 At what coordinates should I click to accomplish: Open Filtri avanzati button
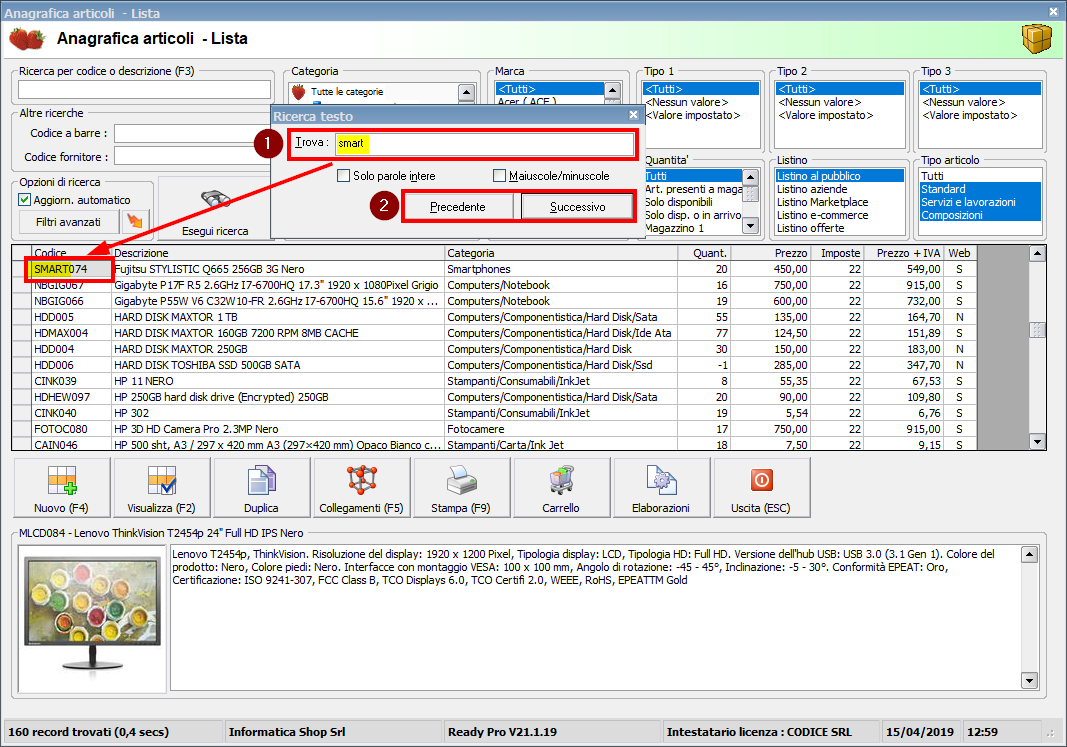[68, 222]
